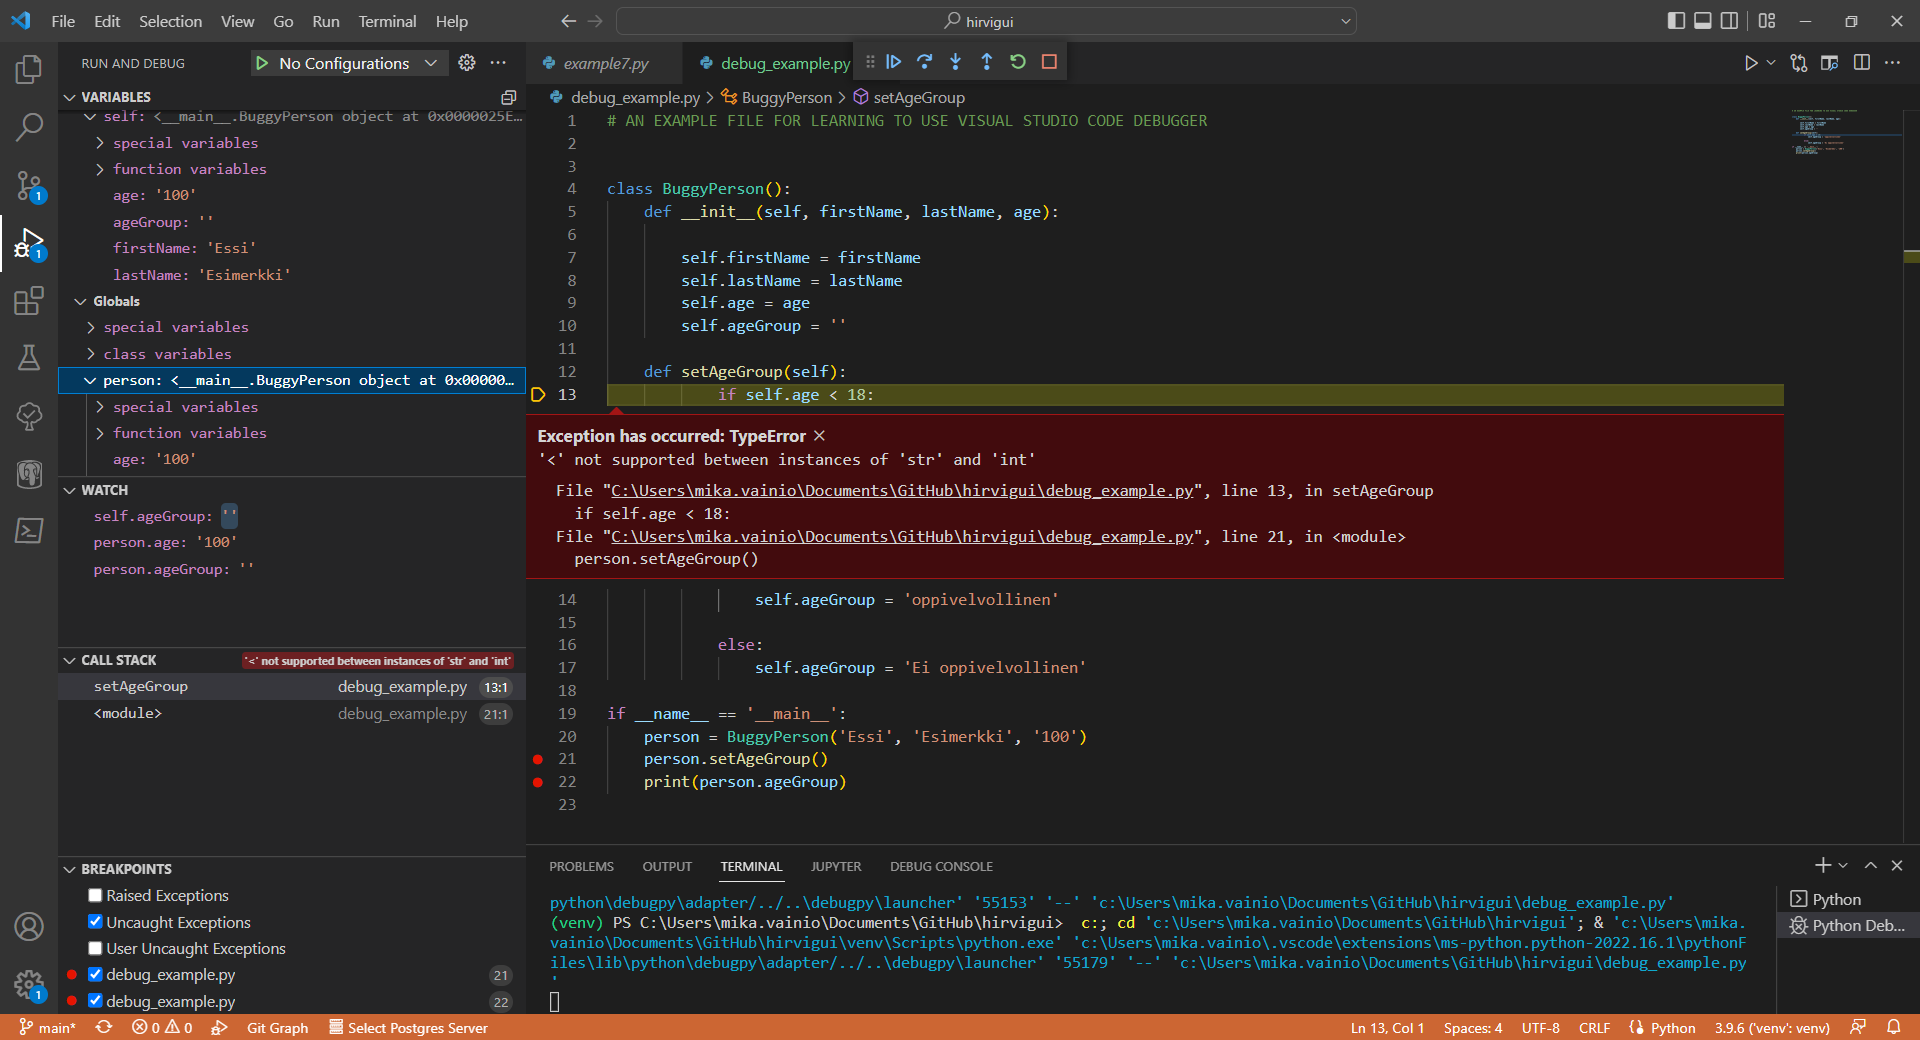This screenshot has width=1920, height=1040.
Task: Open the Explorer view in activity bar
Action: pyautogui.click(x=29, y=69)
